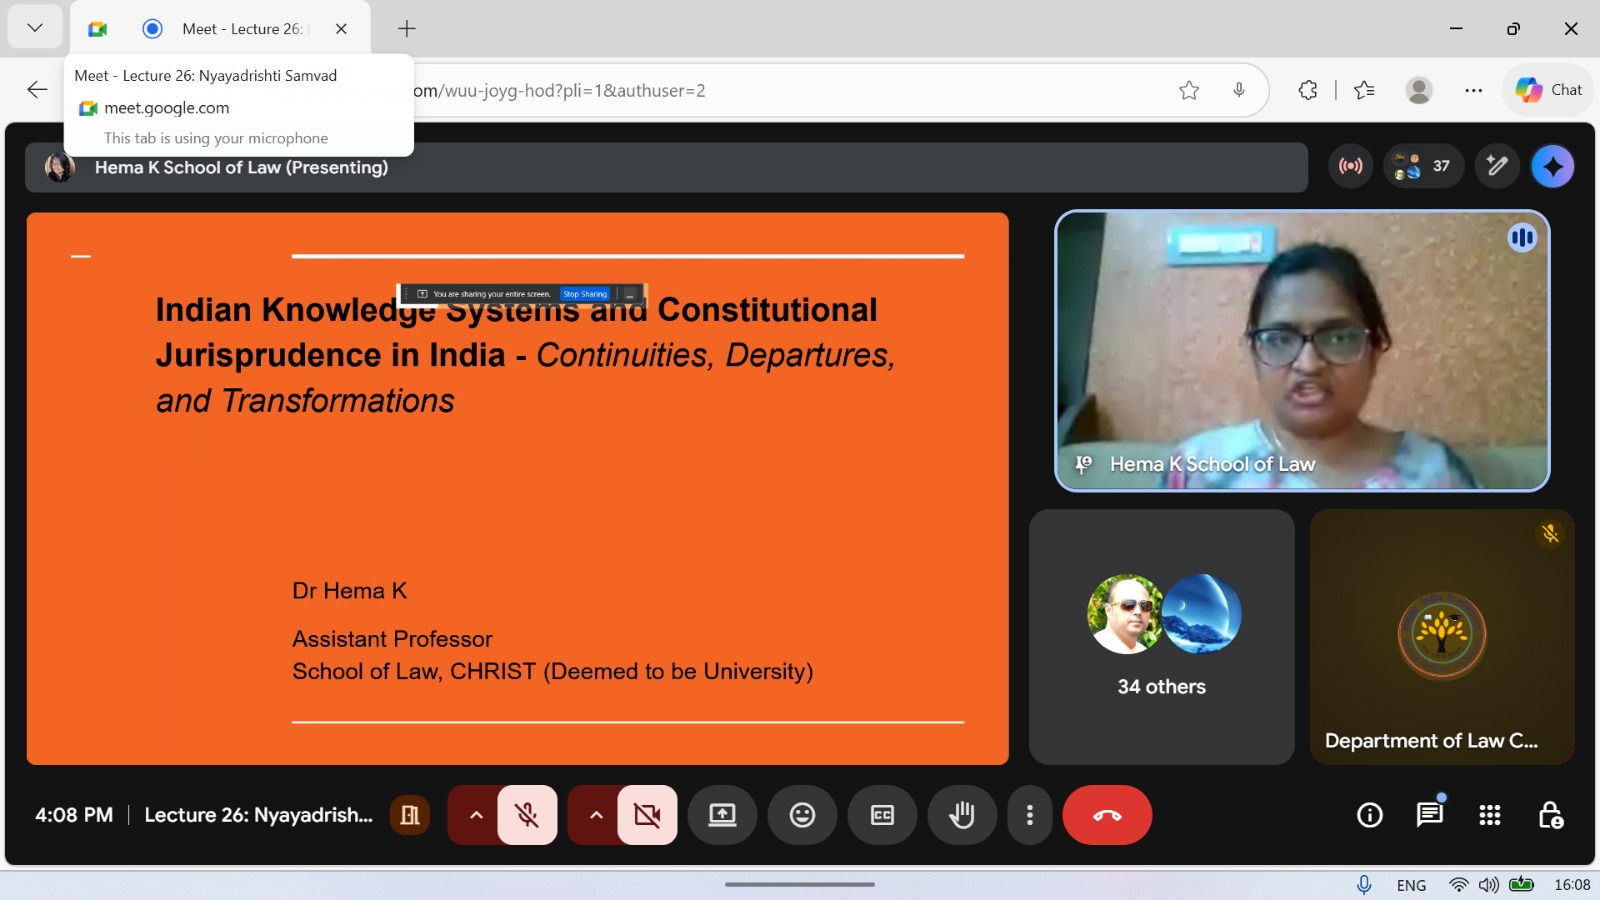Click the raise hand icon
Screen dimensions: 1600x900
coord(962,815)
